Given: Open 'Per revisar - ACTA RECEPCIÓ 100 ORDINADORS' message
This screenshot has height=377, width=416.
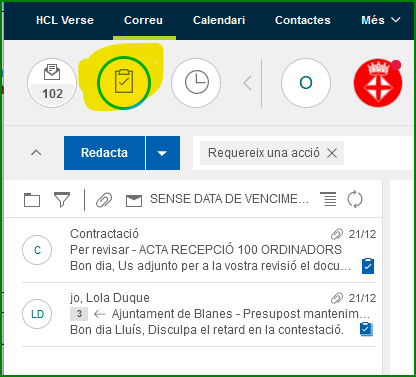Looking at the screenshot, I should click(206, 250).
